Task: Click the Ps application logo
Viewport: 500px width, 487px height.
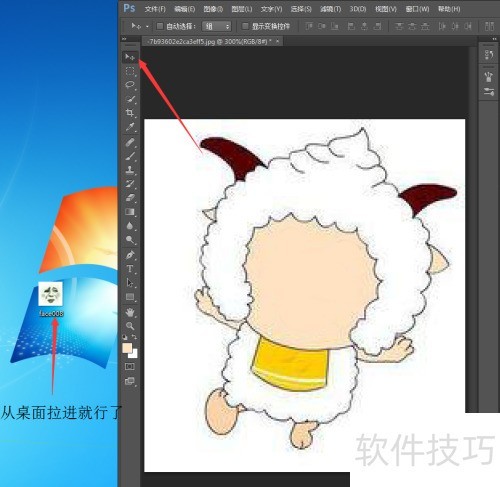Action: click(129, 8)
